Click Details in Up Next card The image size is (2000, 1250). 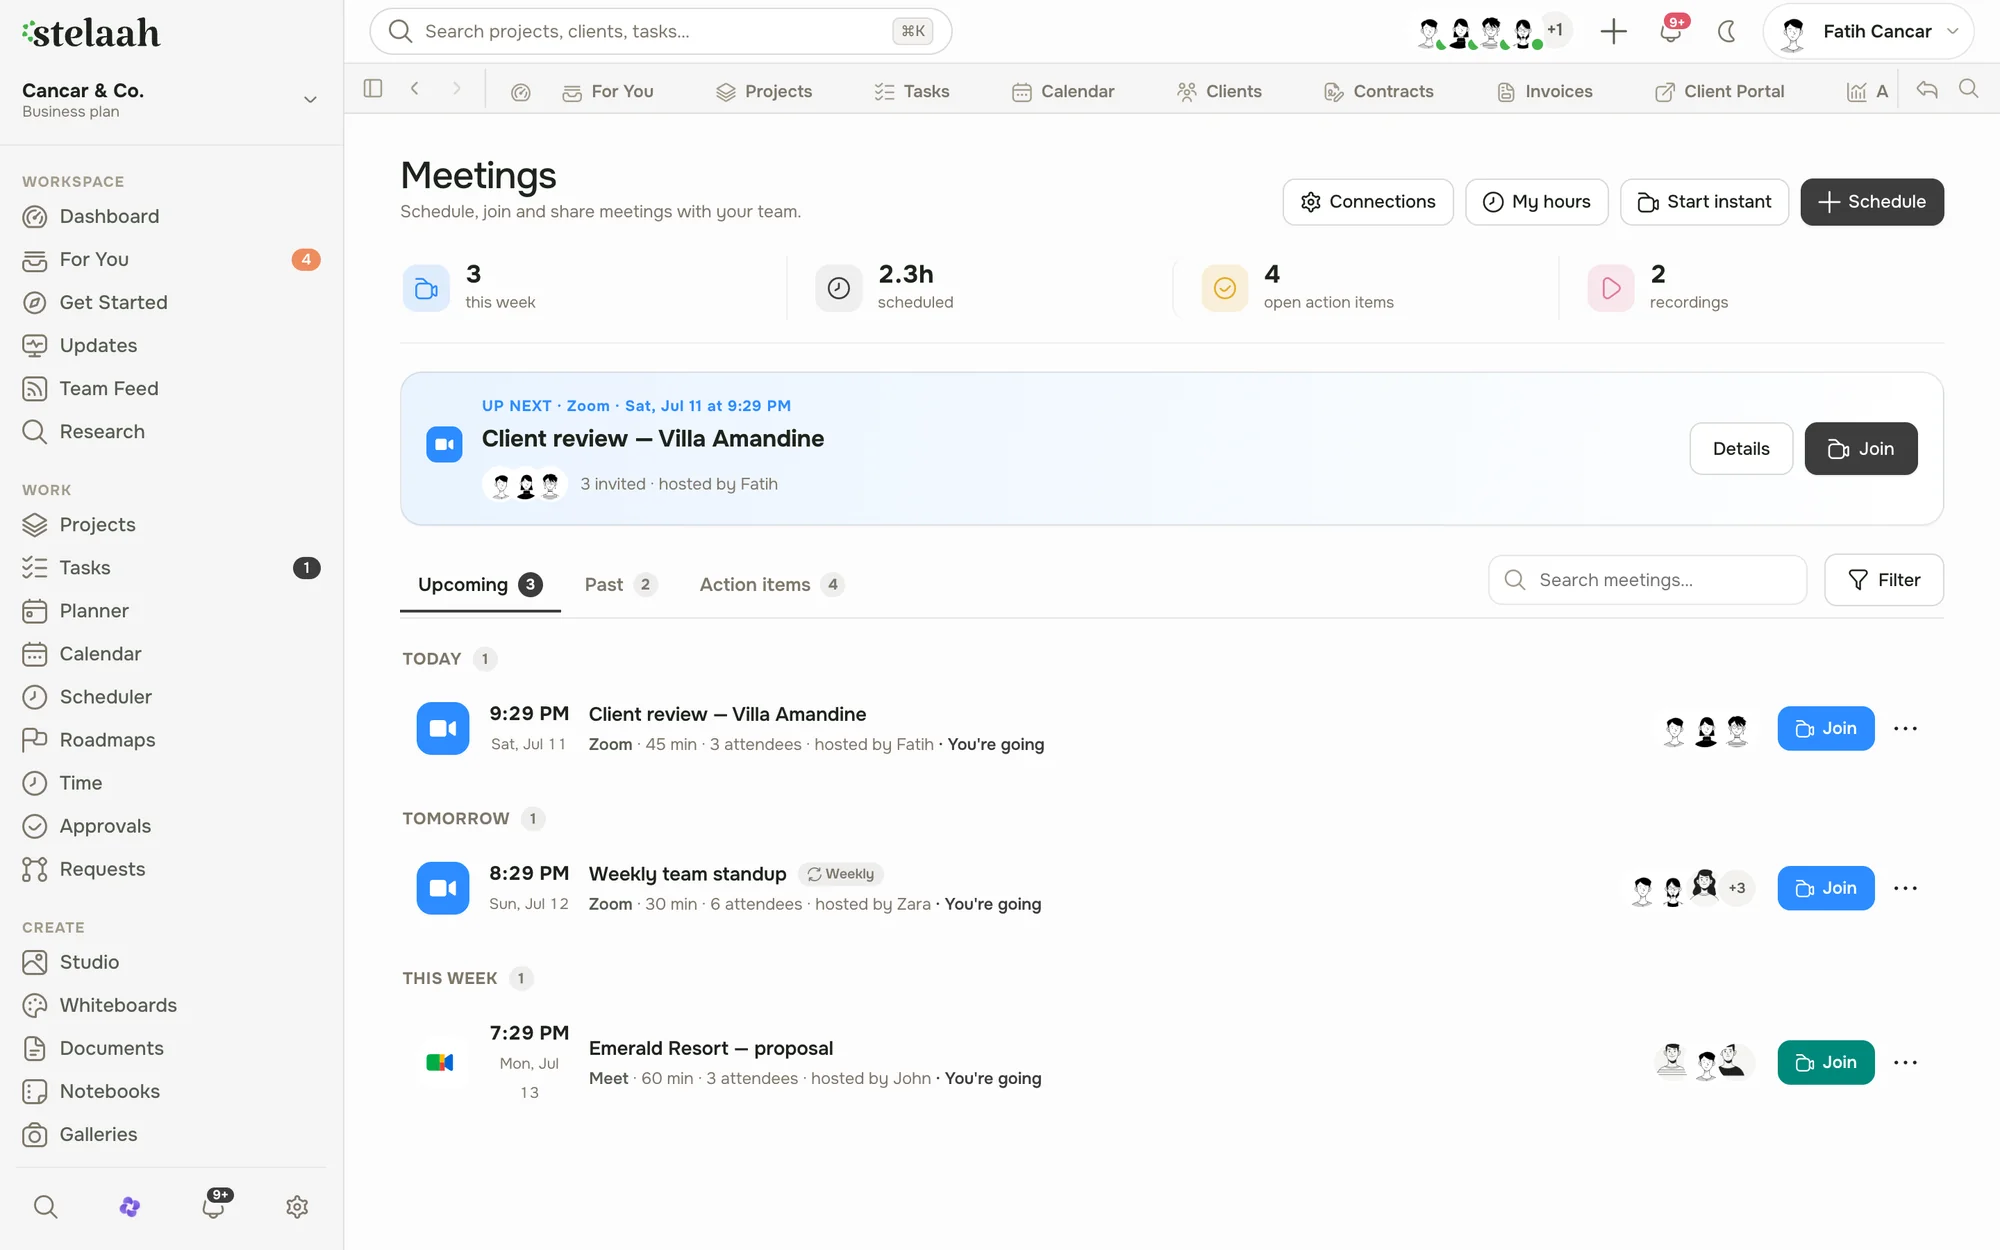(x=1741, y=448)
